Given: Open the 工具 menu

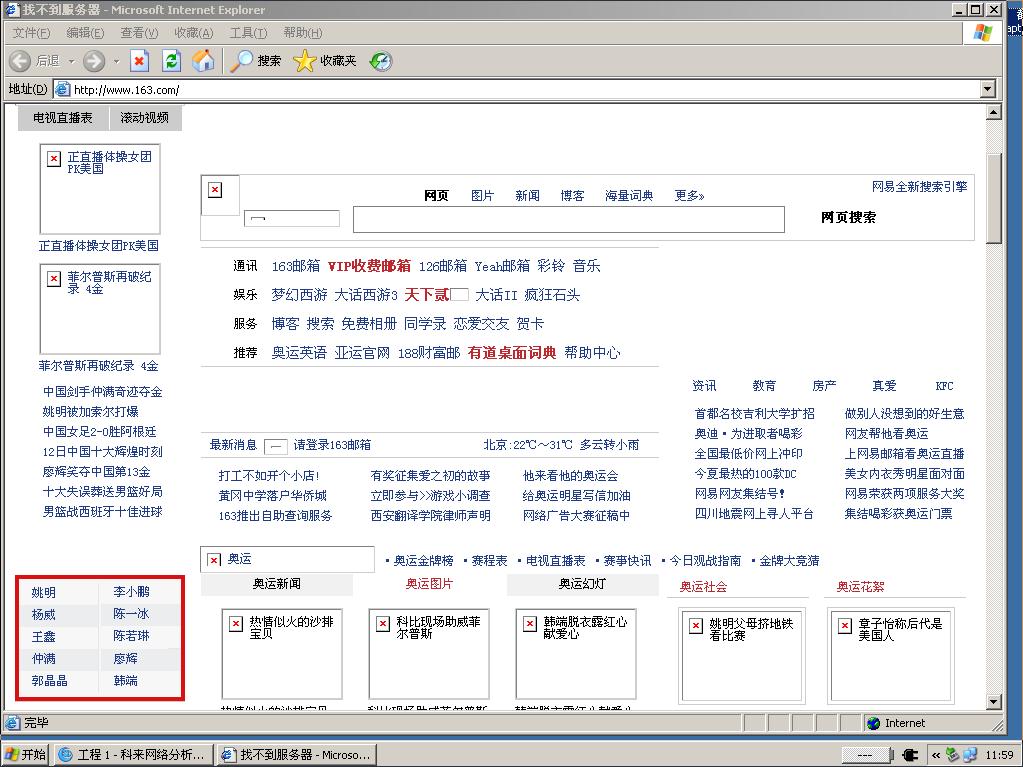Looking at the screenshot, I should (246, 32).
